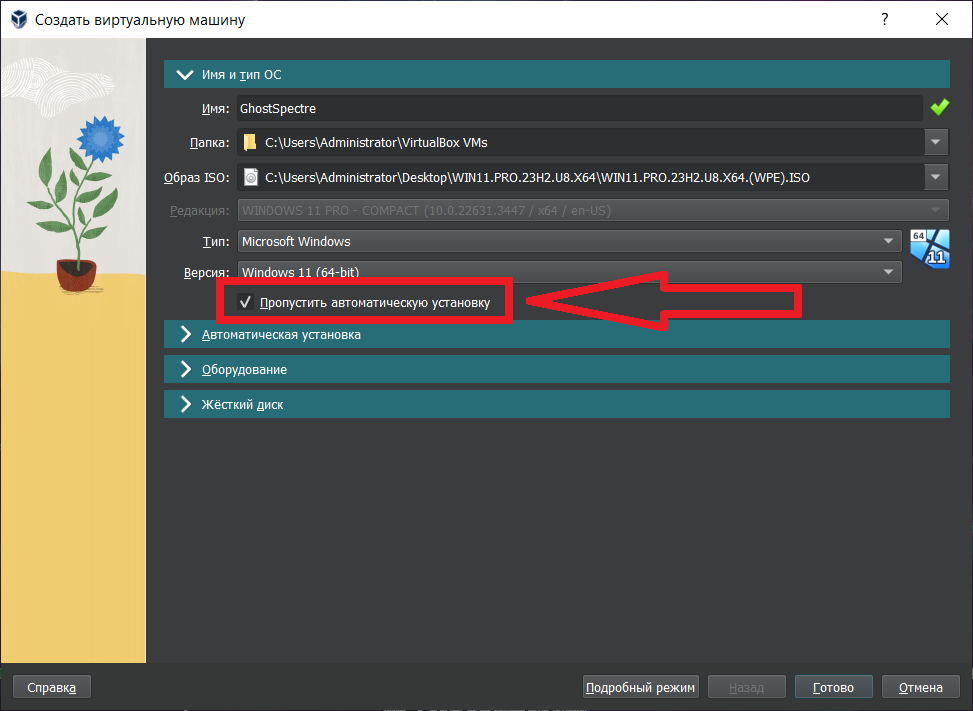Click the Windows 11 64-bit OS badge icon

click(930, 249)
